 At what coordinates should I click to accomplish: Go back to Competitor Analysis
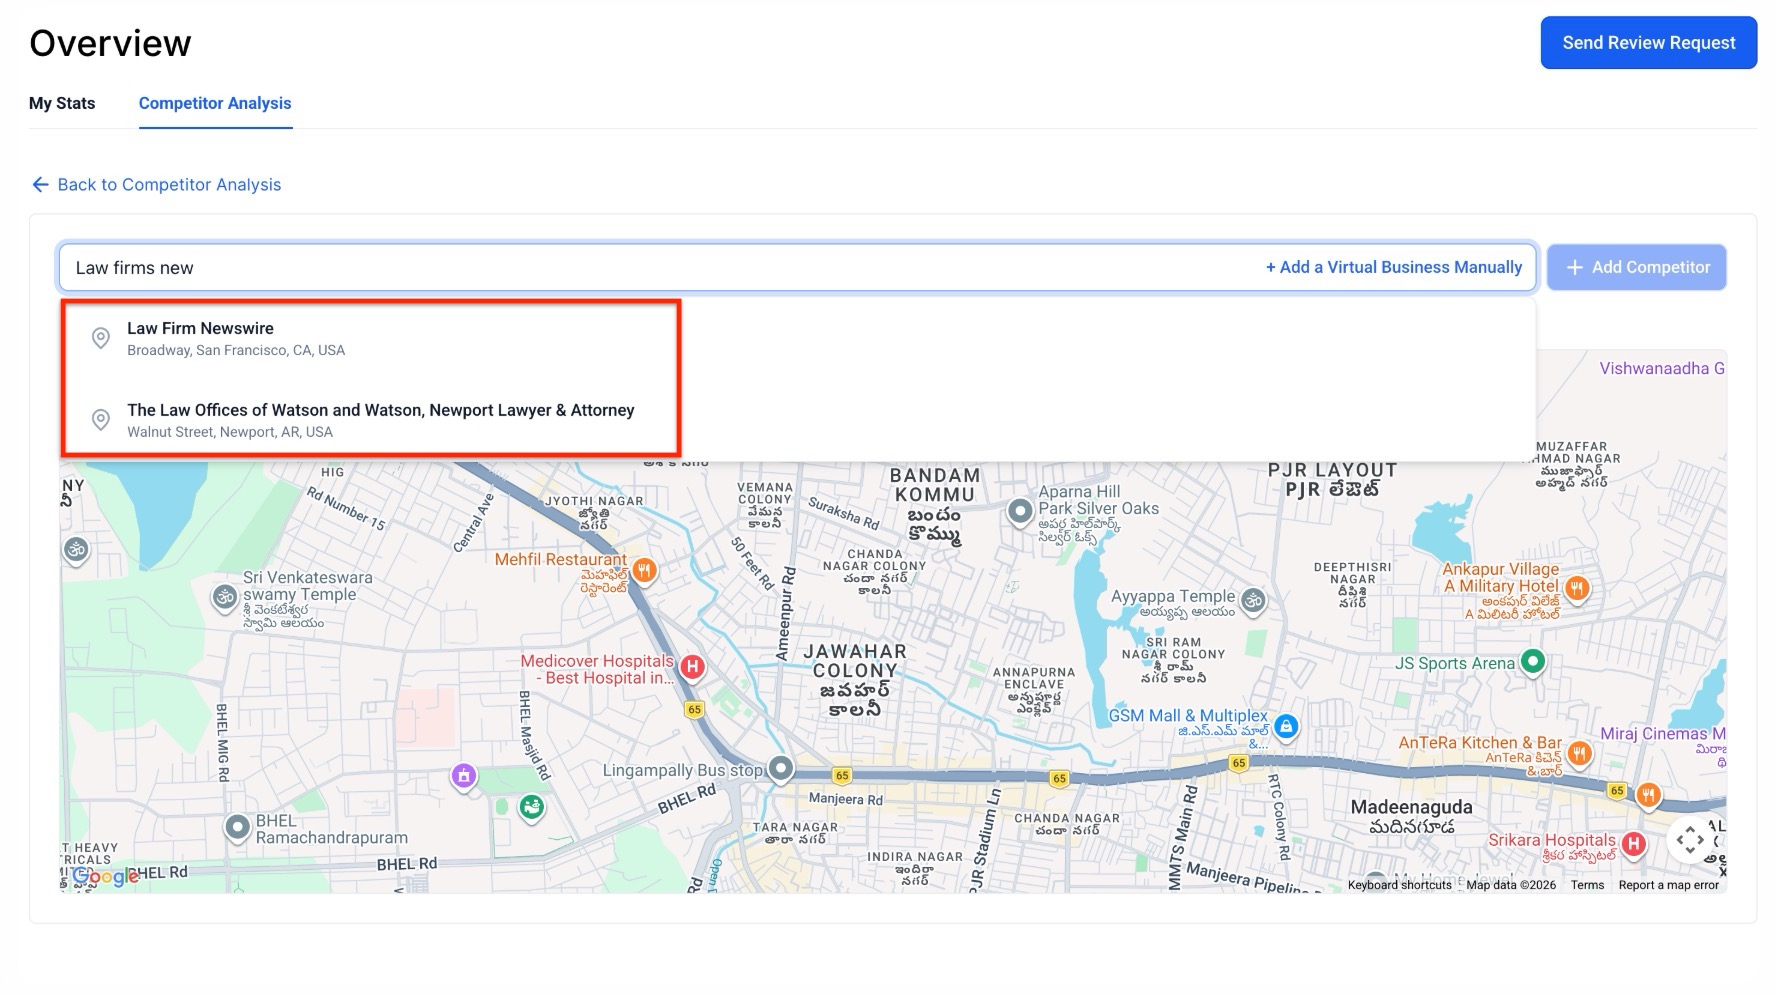click(x=156, y=185)
